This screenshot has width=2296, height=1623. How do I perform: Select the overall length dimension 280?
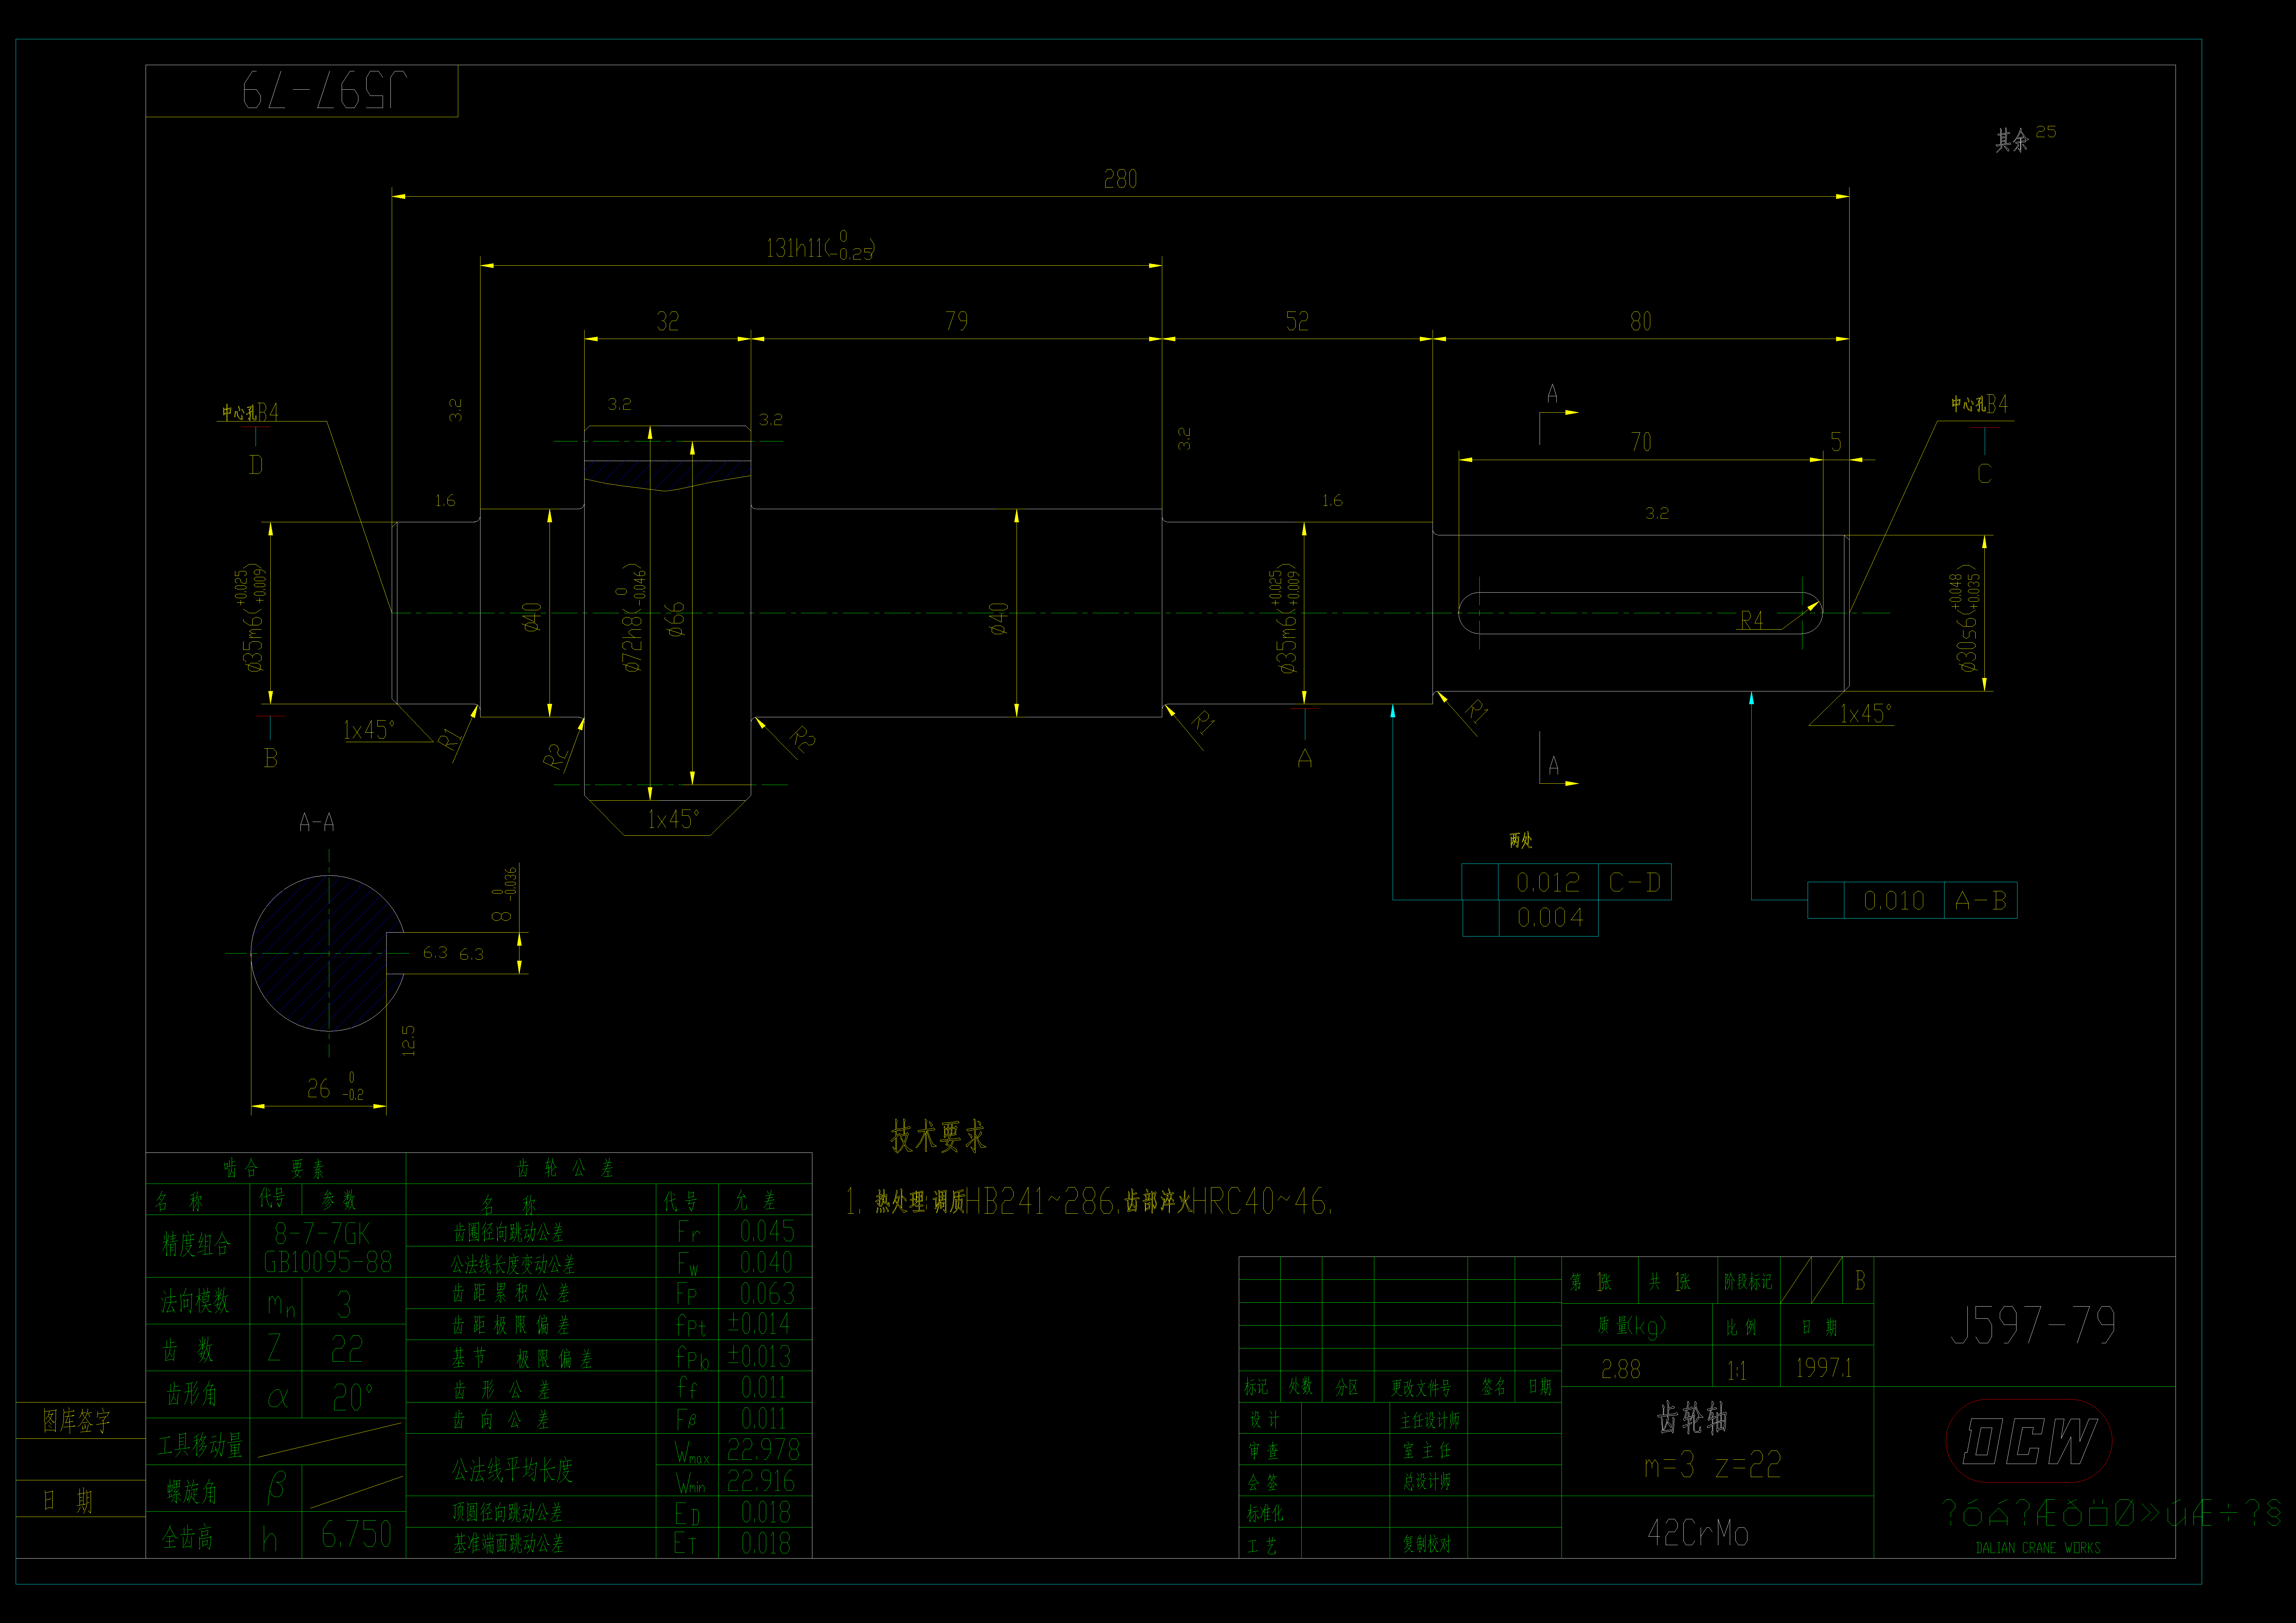(x=1120, y=179)
